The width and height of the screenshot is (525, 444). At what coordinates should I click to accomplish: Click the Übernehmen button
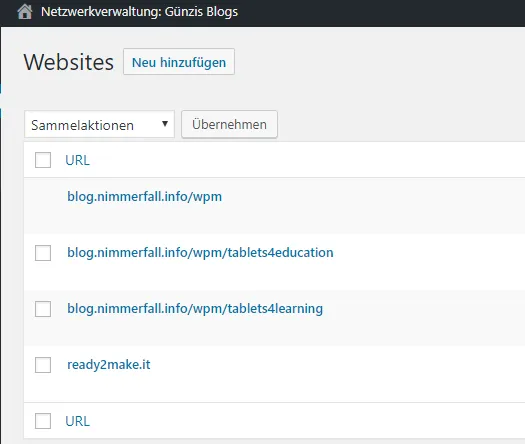click(x=229, y=124)
